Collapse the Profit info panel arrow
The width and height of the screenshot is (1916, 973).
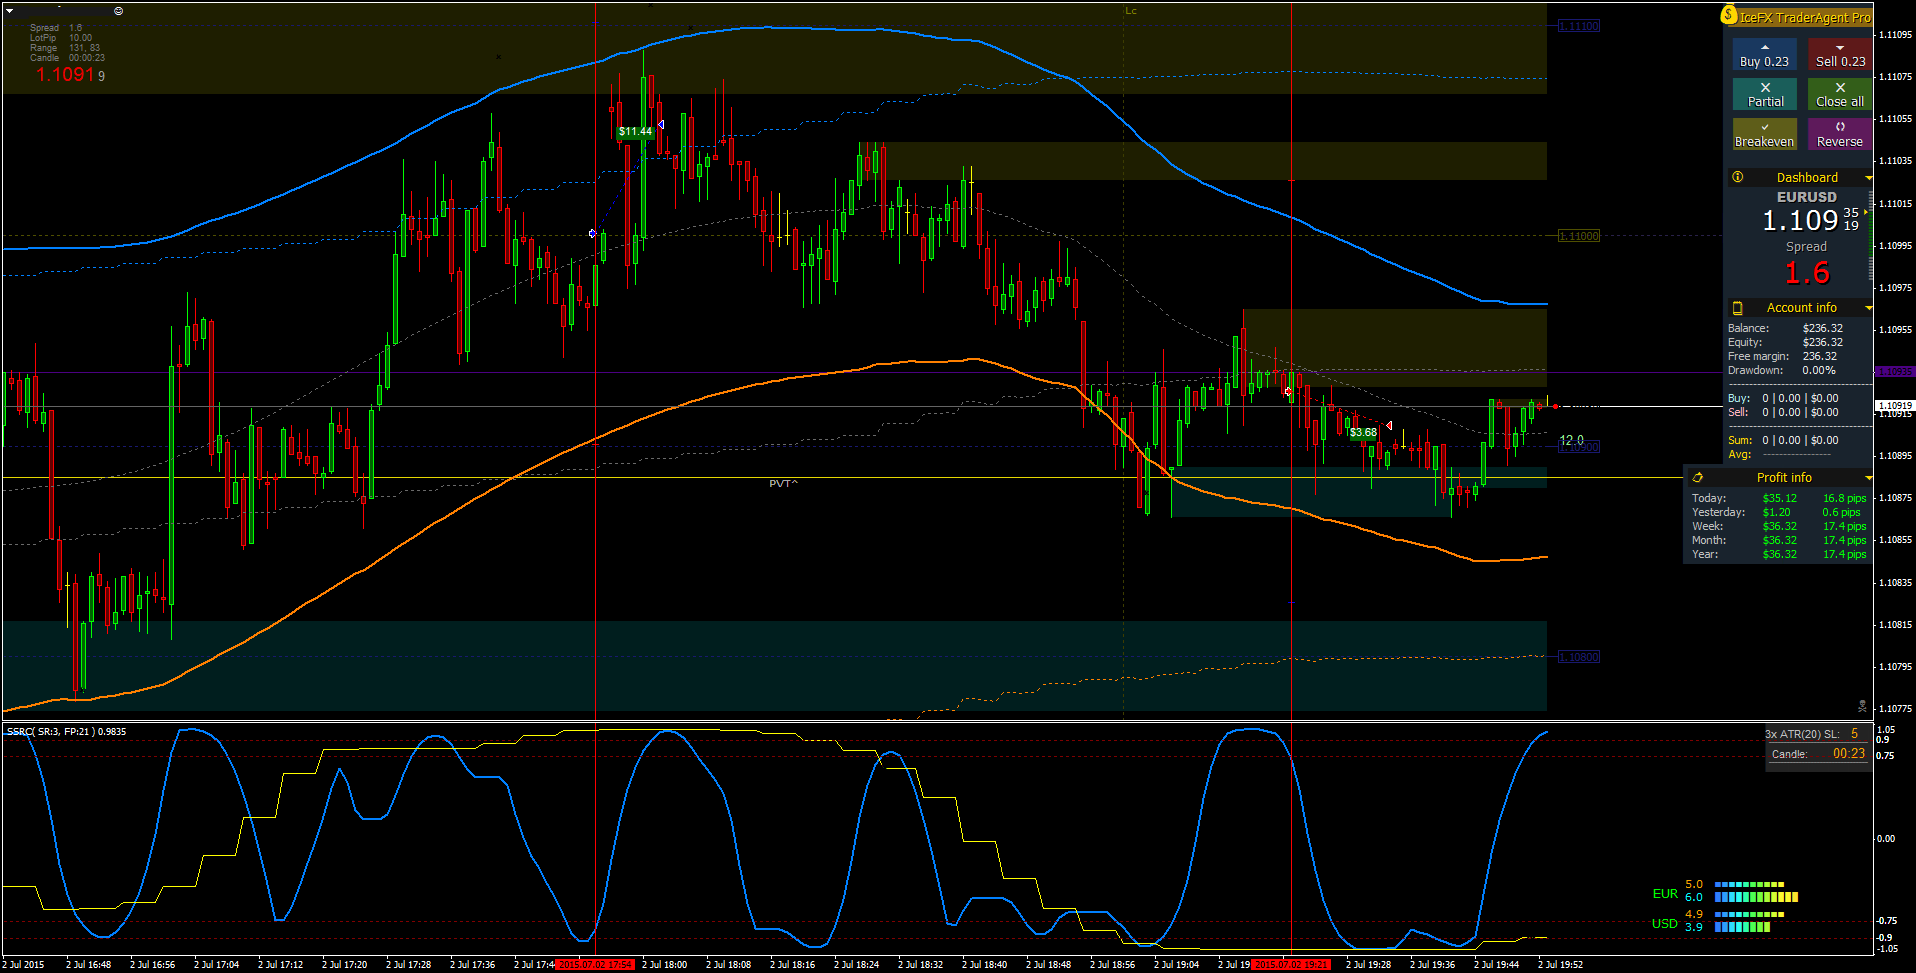pyautogui.click(x=1868, y=478)
